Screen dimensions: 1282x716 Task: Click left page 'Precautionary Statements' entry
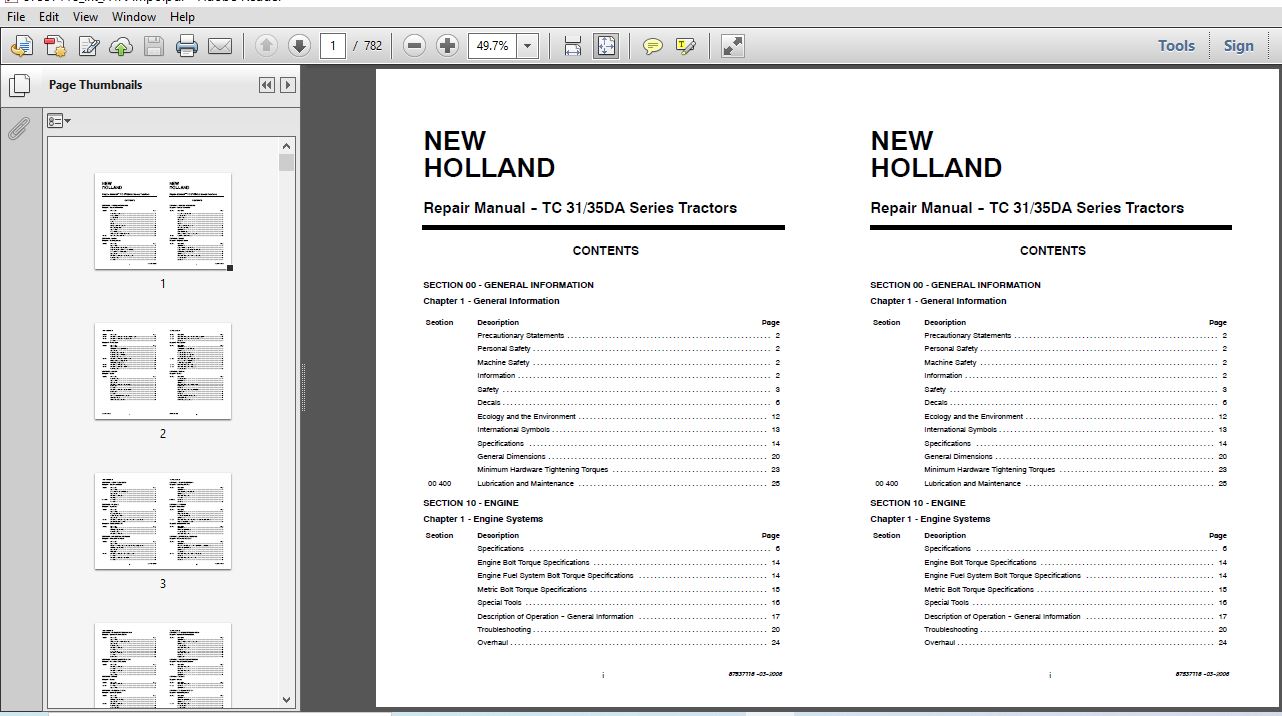[520, 336]
